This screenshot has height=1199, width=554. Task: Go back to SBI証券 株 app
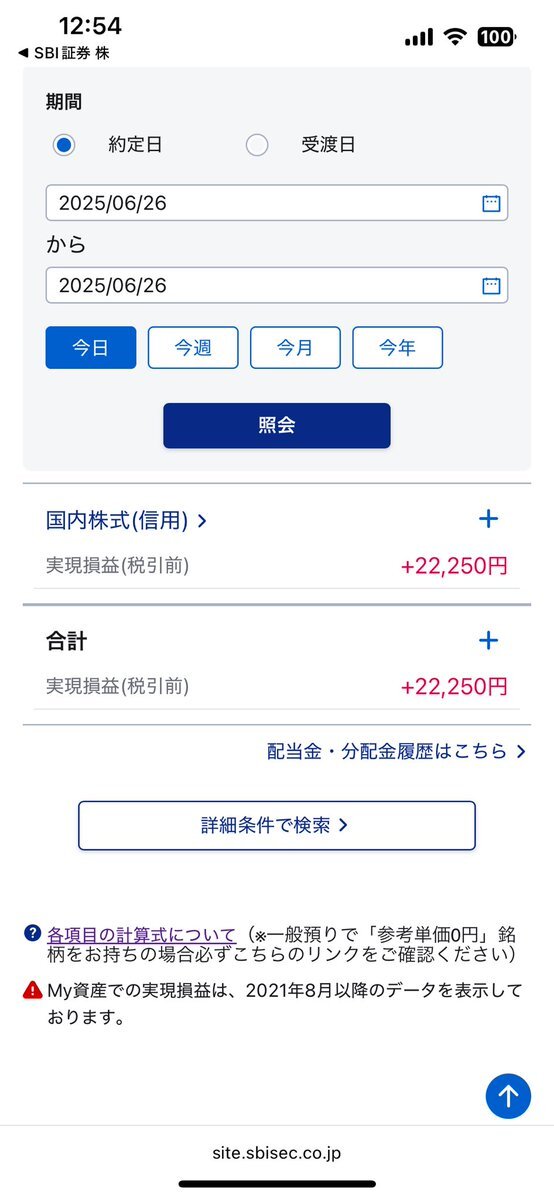[x=64, y=53]
